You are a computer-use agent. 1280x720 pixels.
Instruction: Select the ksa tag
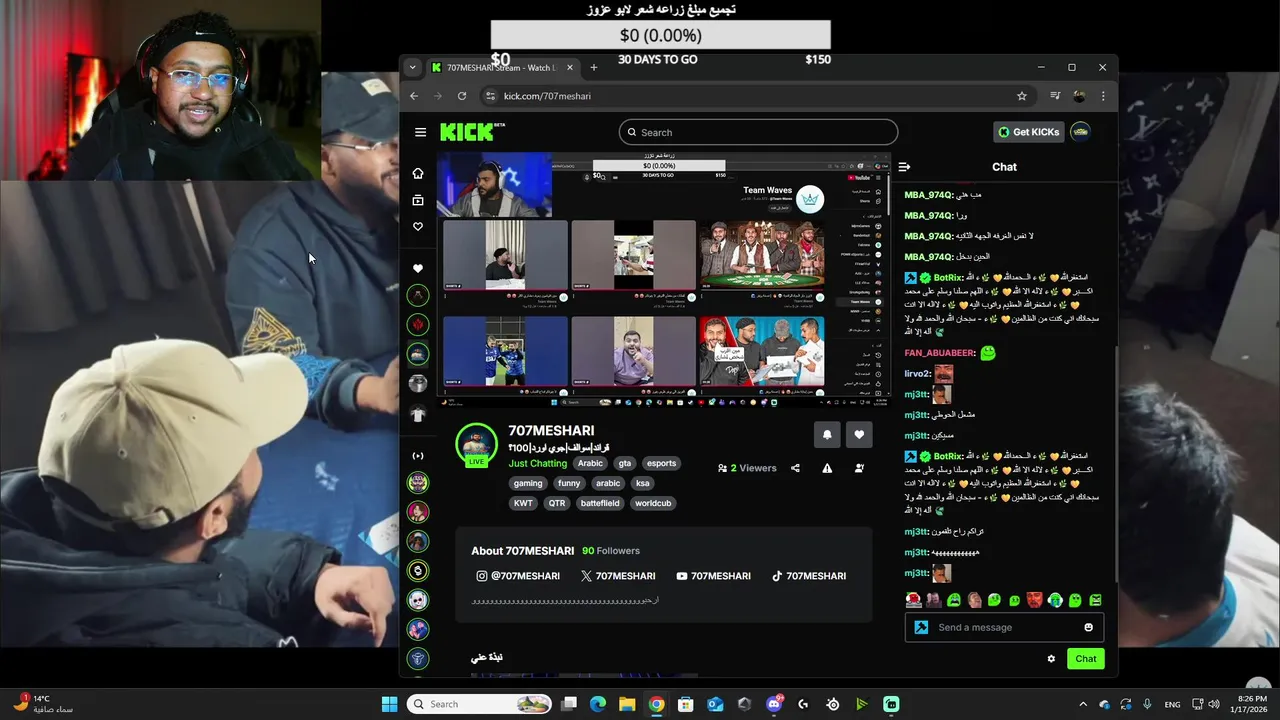[642, 483]
